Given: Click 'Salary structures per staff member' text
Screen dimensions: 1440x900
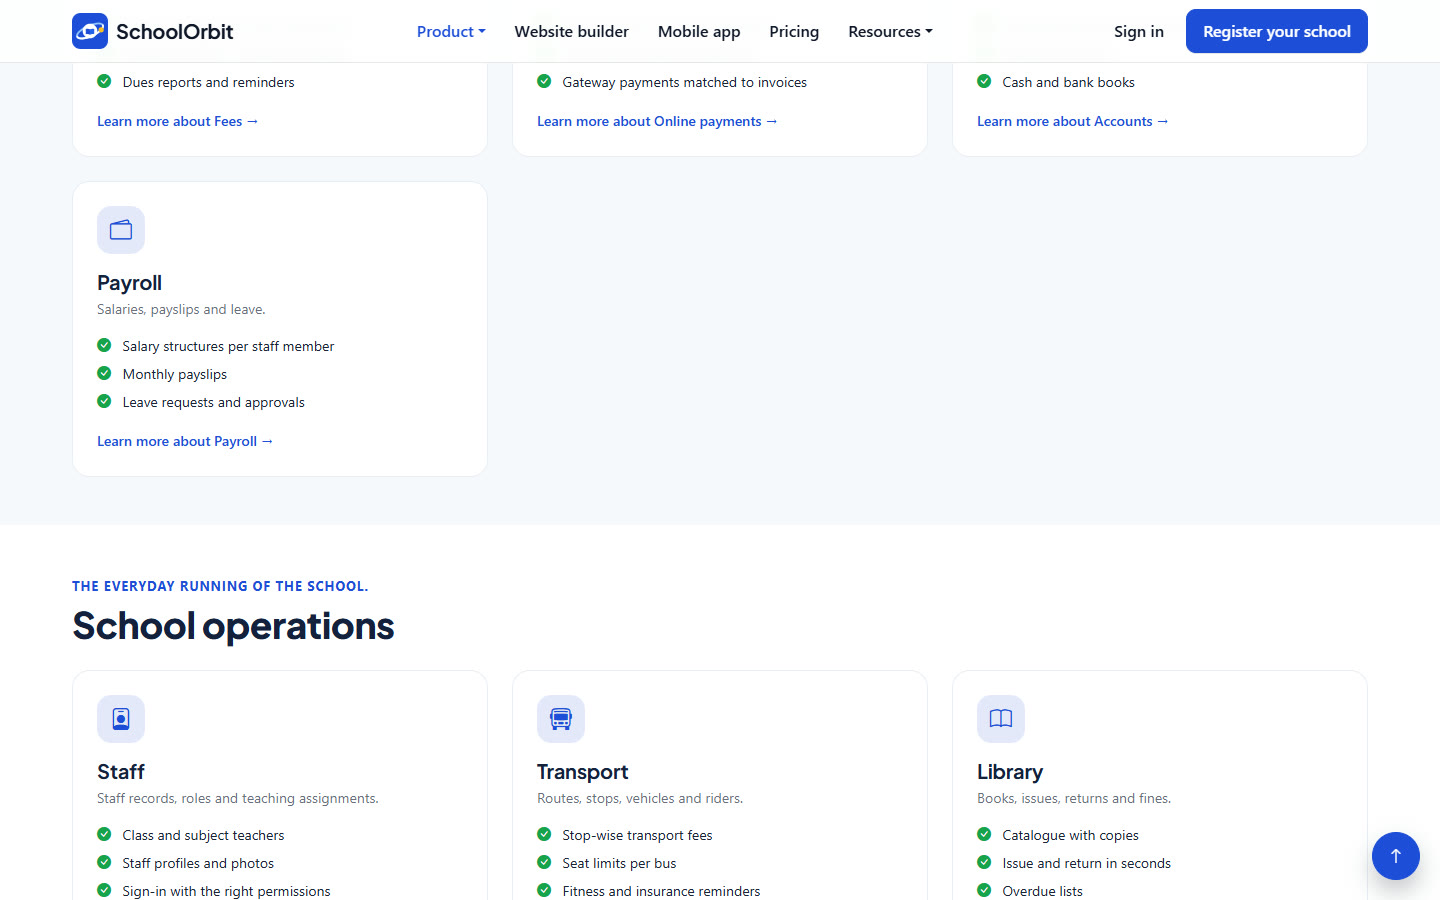Looking at the screenshot, I should point(228,346).
